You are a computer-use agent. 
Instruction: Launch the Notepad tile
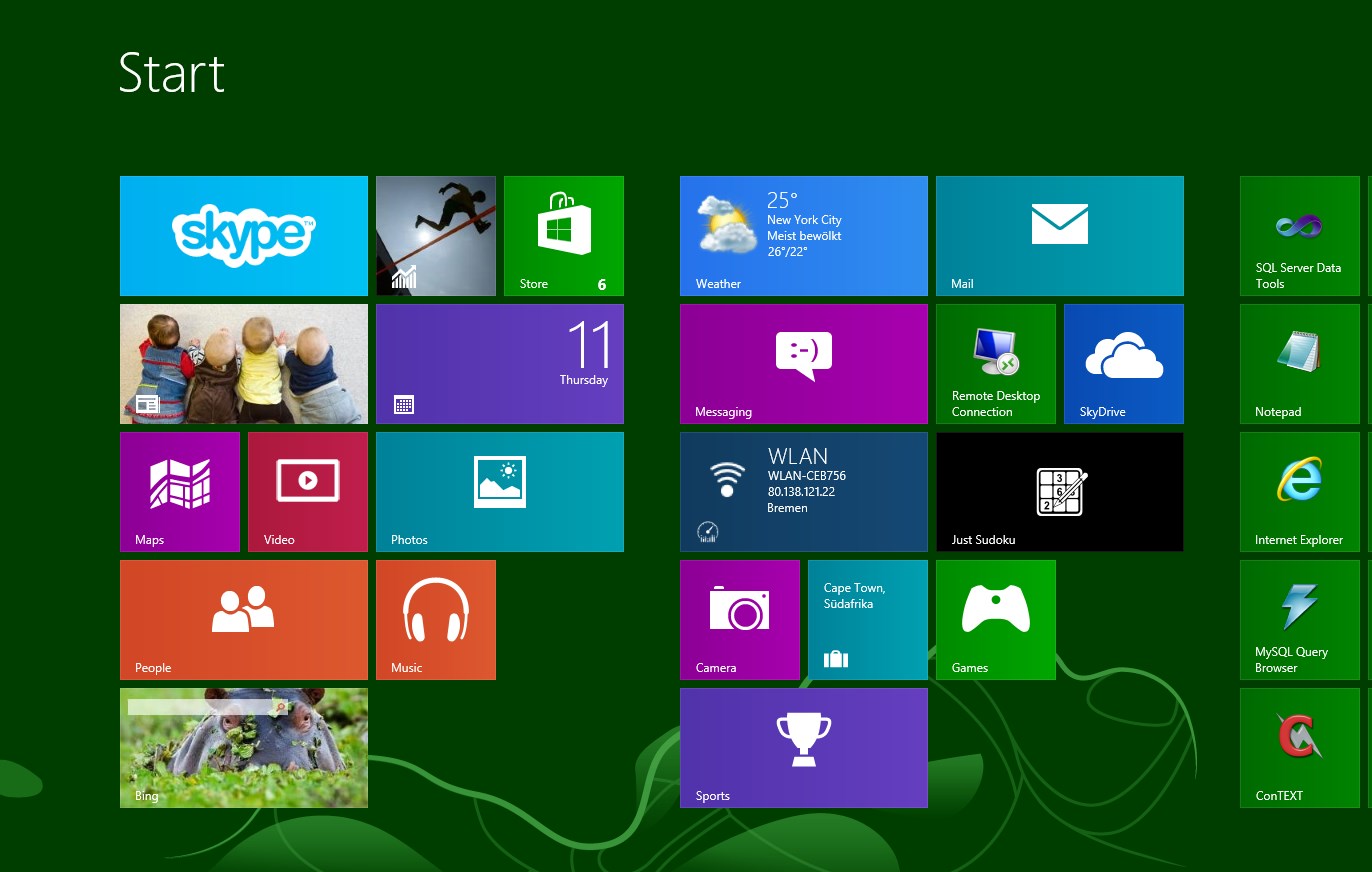[1299, 364]
